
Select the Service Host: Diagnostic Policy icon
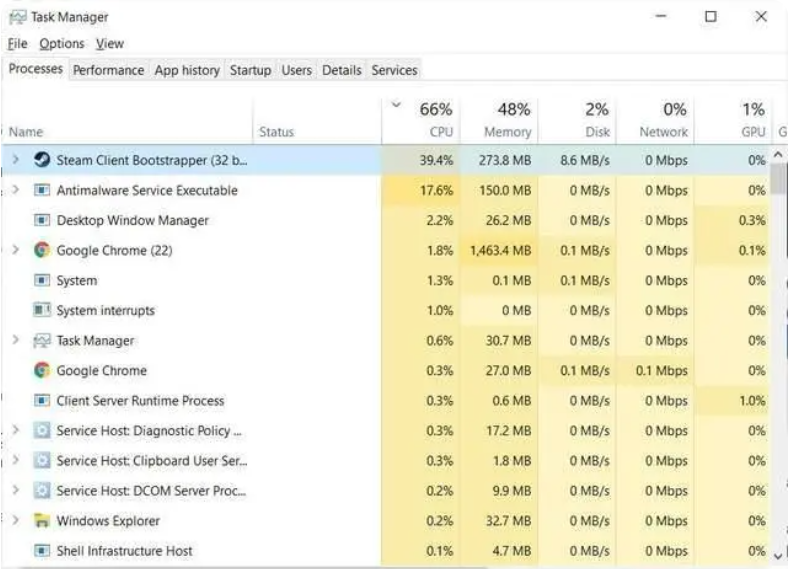pos(42,431)
